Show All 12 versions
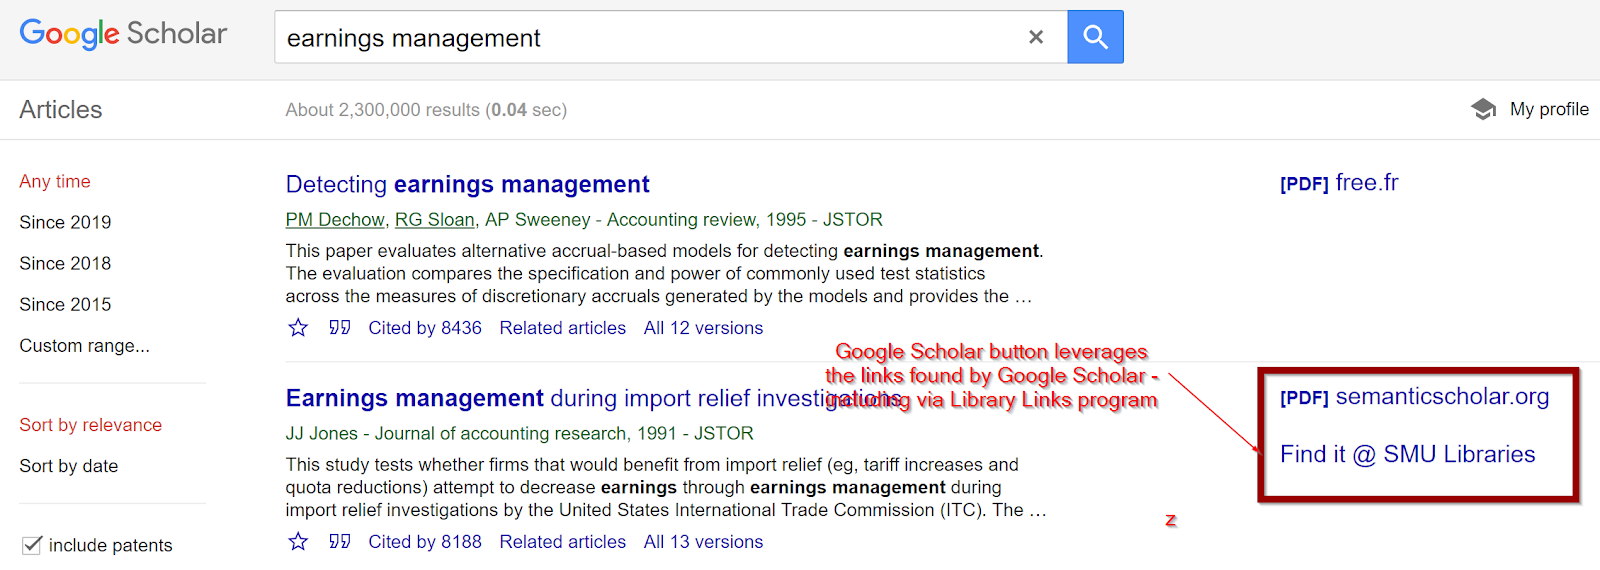This screenshot has height=570, width=1600. (703, 328)
